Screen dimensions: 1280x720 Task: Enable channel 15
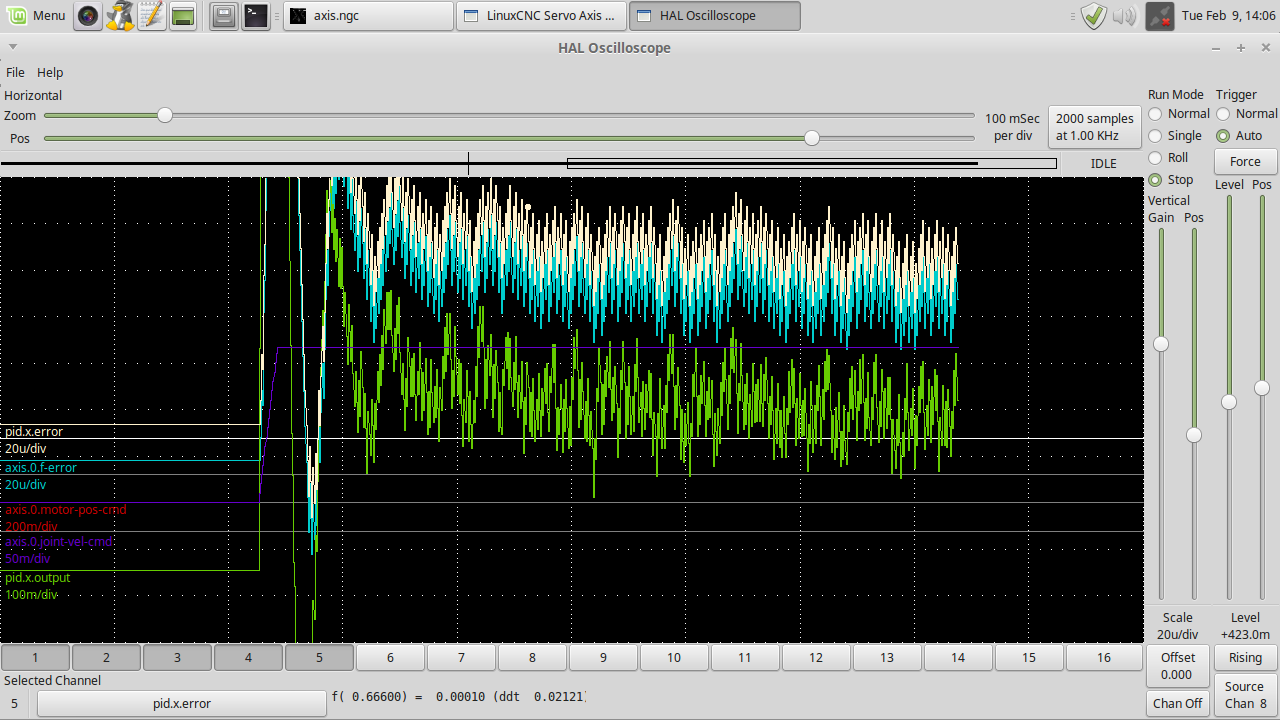[x=1029, y=657]
